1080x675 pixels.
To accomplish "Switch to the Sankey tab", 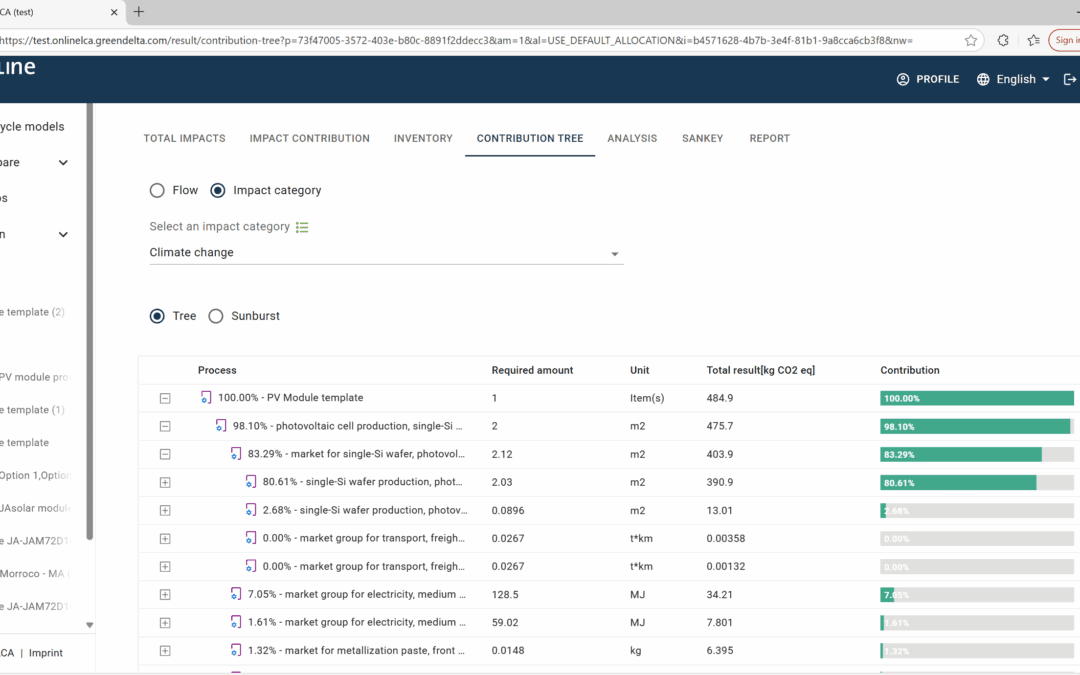I will (702, 138).
